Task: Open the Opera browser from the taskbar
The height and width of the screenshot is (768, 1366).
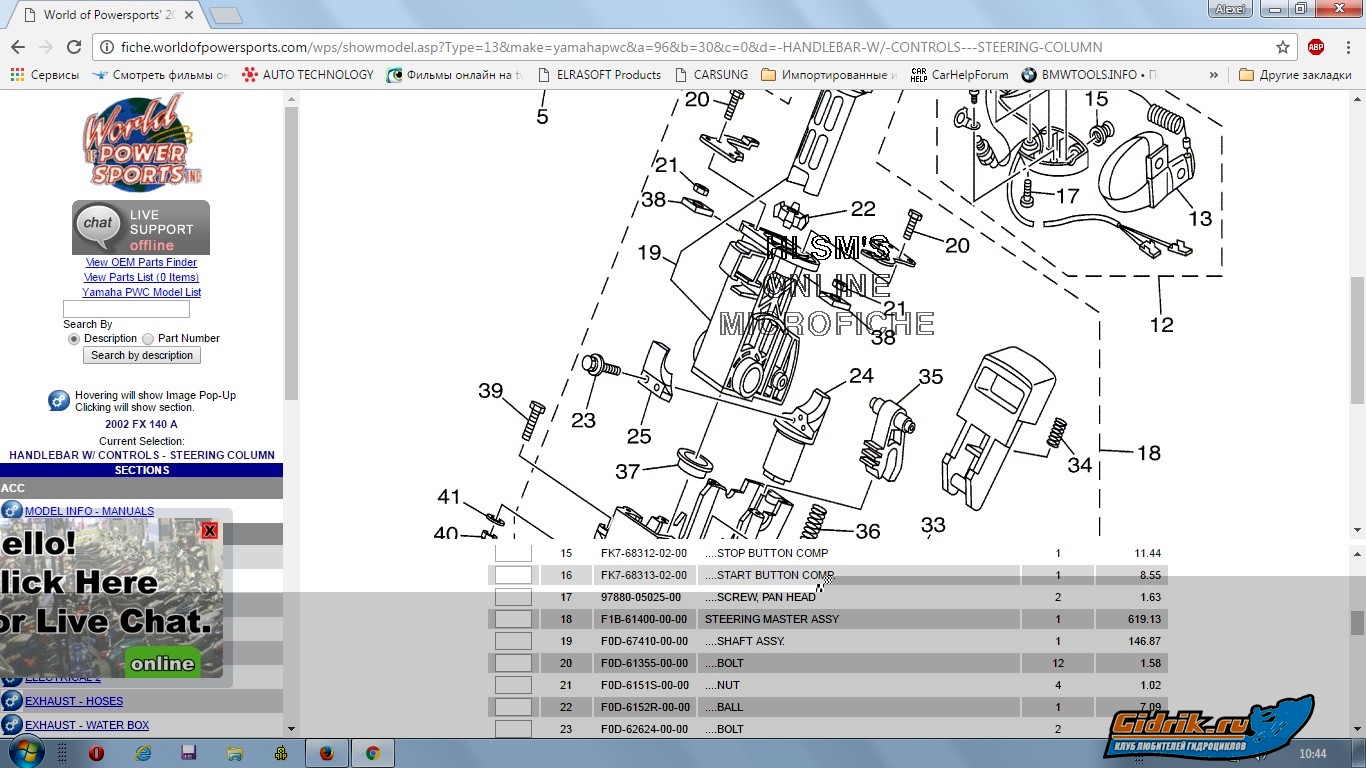Action: click(97, 753)
